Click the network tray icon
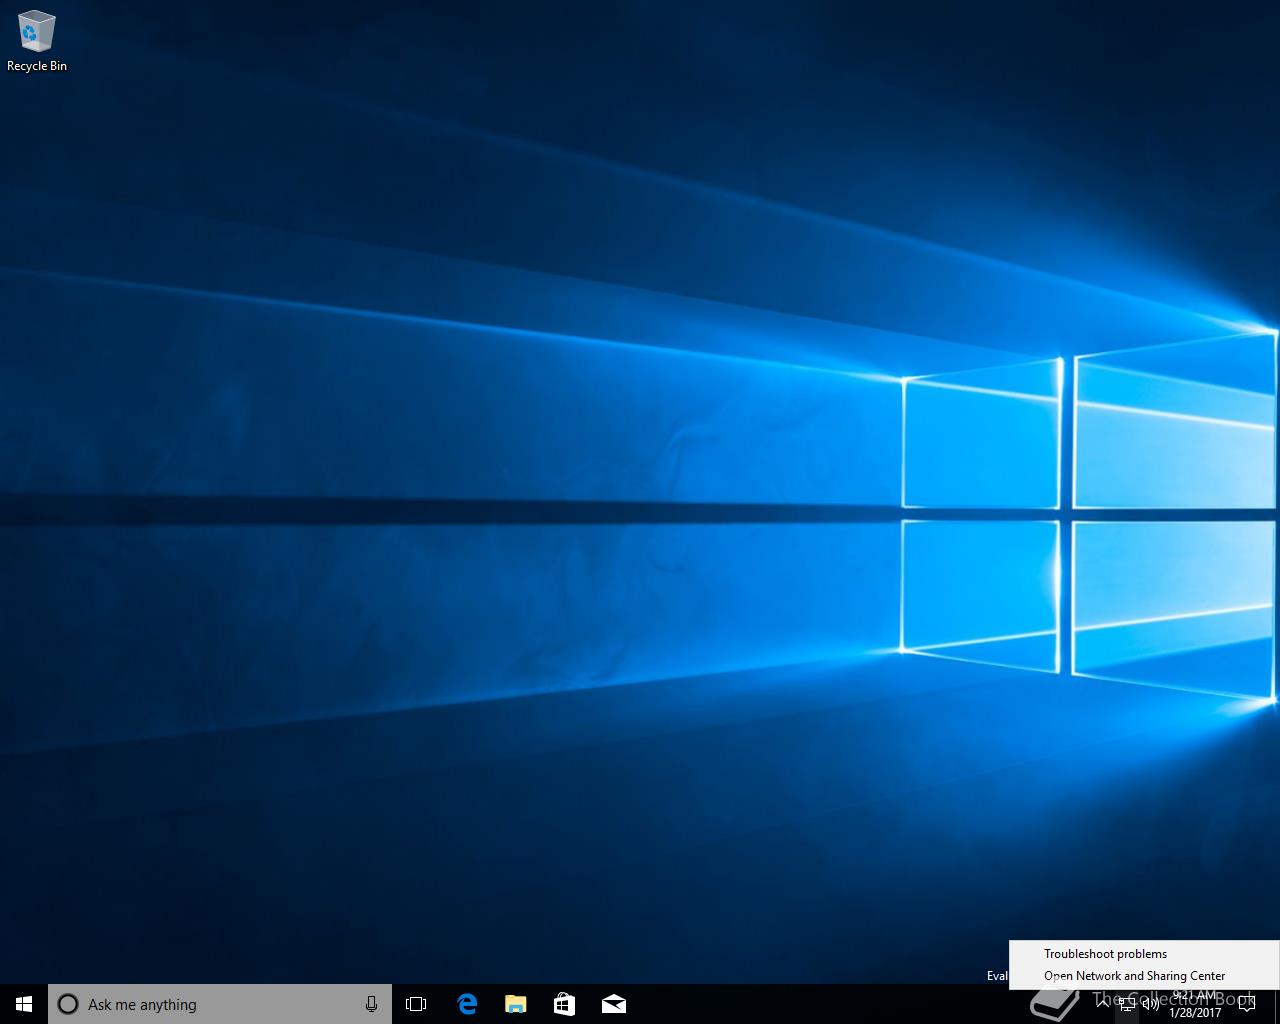The image size is (1280, 1024). click(1127, 1004)
